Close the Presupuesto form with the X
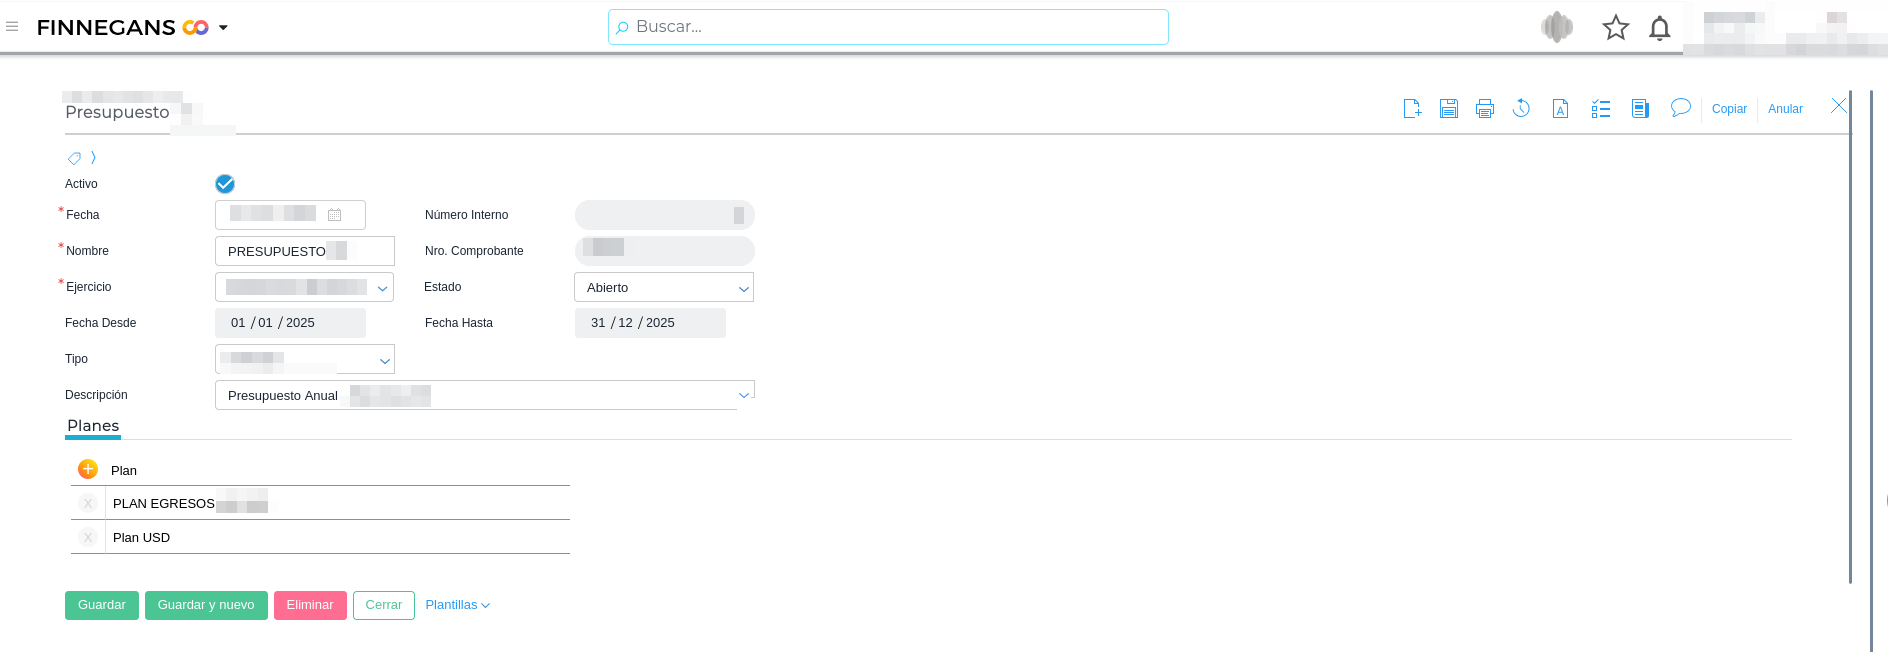Viewport: 1888px width, 652px height. [1838, 105]
